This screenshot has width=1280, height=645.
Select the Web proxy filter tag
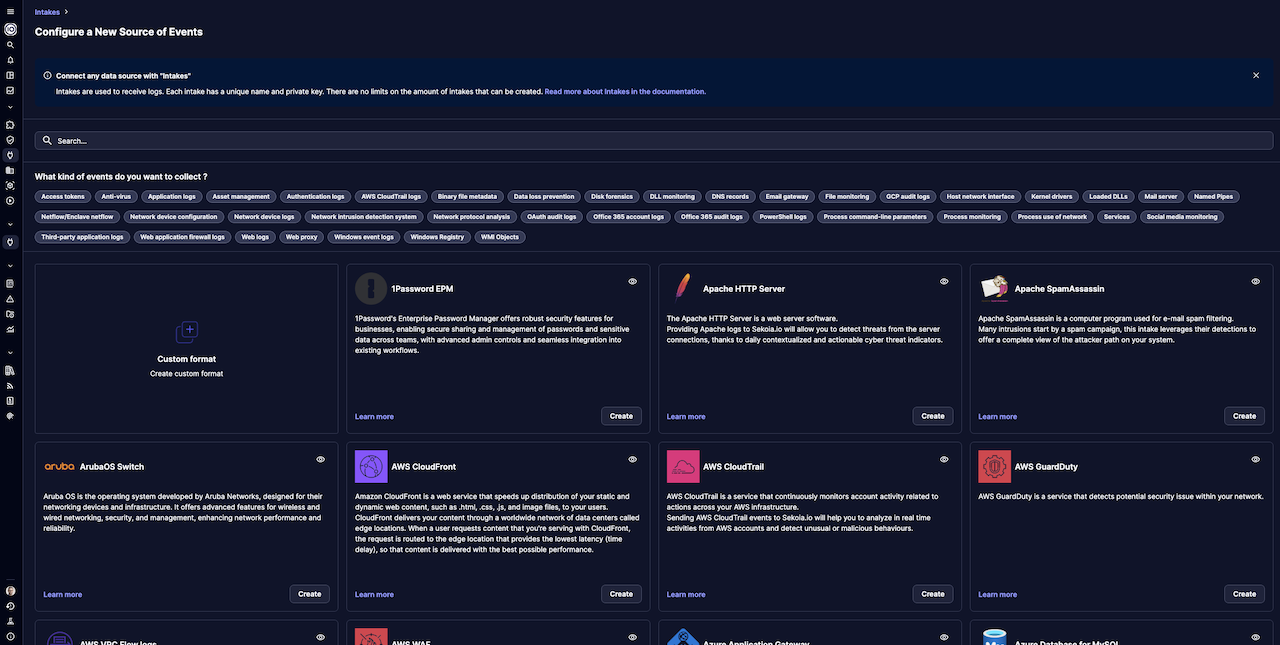[301, 237]
